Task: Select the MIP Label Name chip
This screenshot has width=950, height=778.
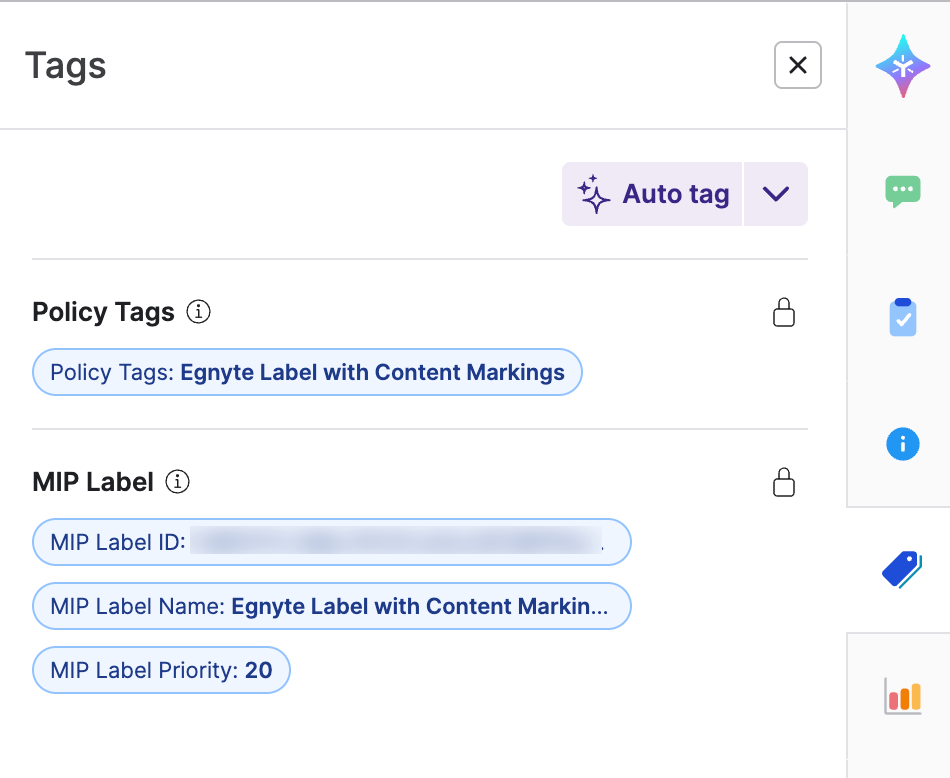Action: (331, 606)
